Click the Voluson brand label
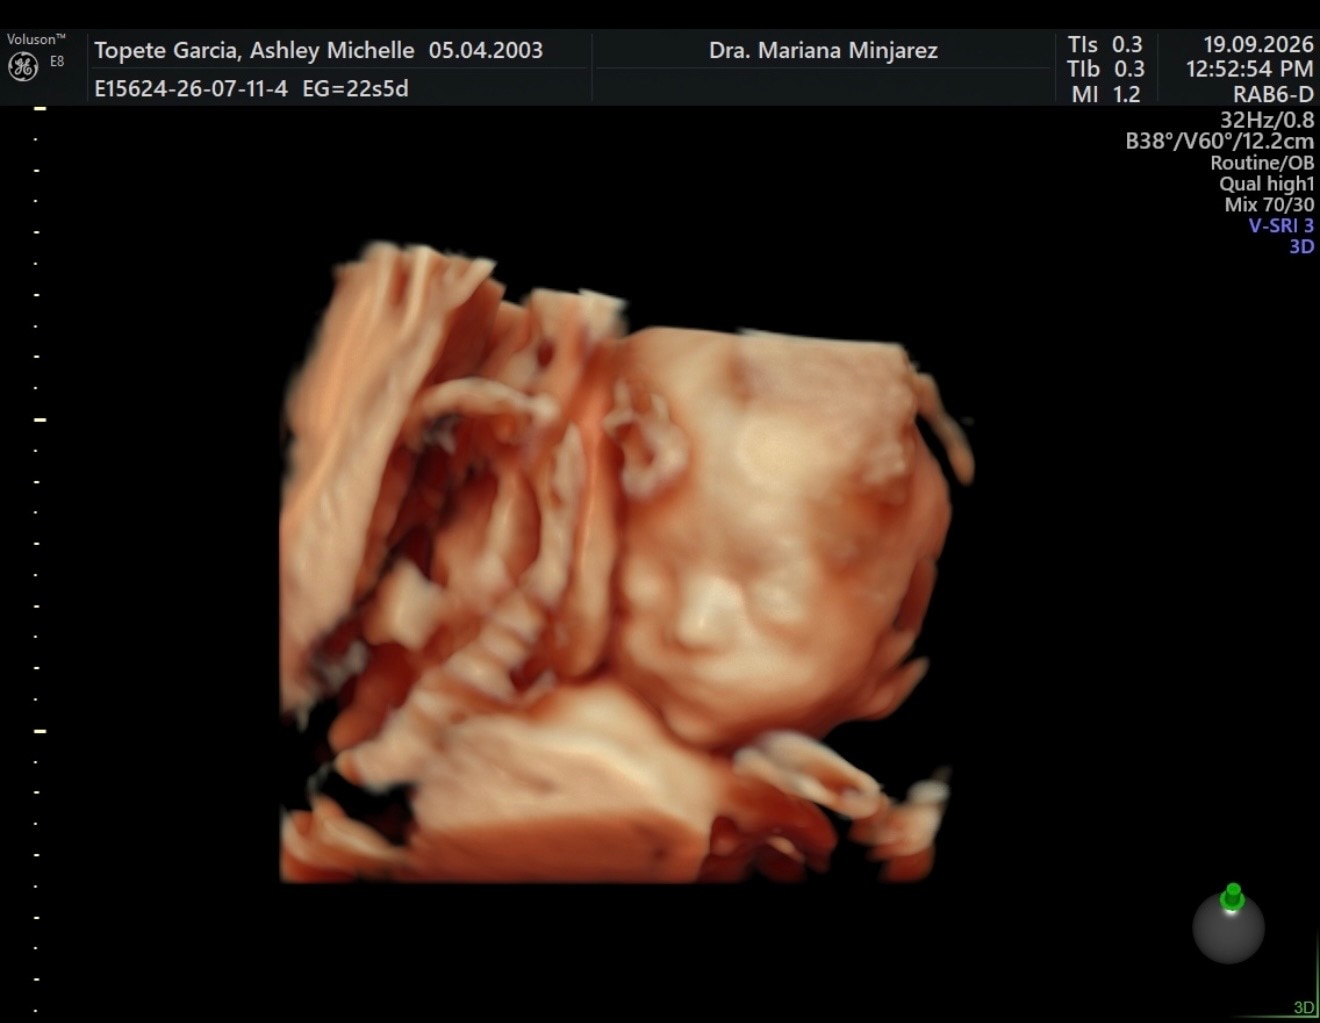1320x1023 pixels. (36, 39)
